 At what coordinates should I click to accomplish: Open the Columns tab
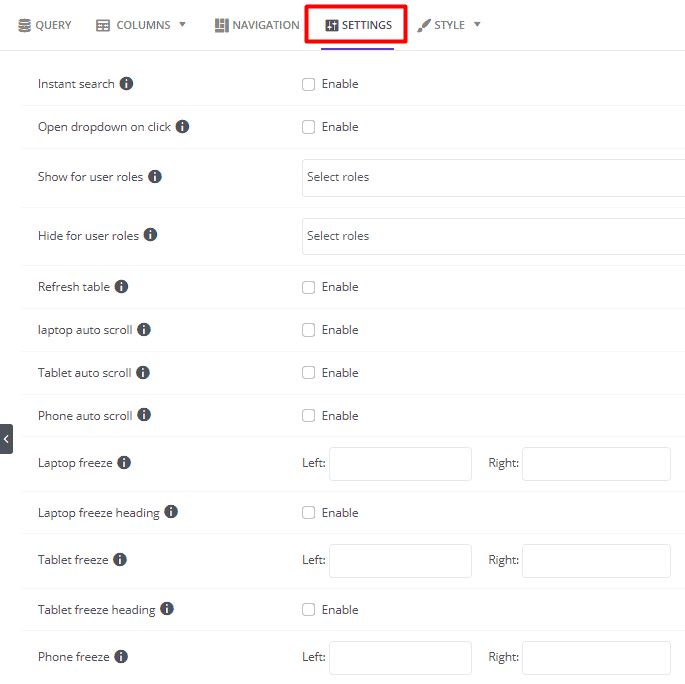(141, 25)
